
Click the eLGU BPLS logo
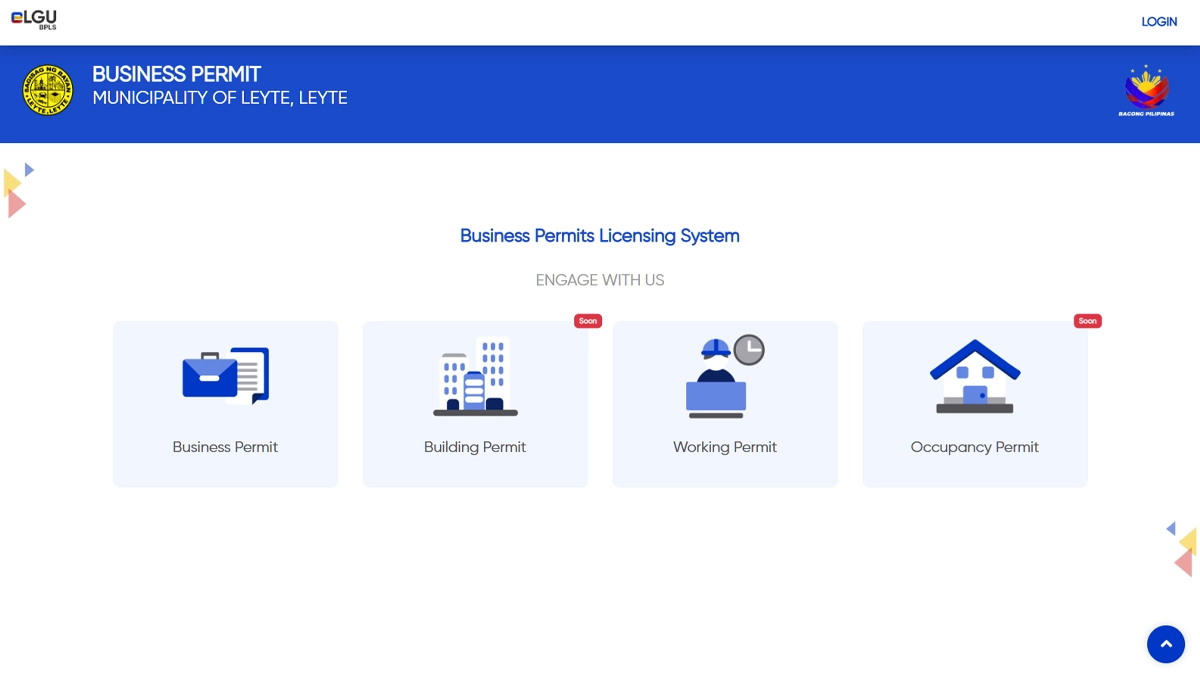(x=34, y=20)
